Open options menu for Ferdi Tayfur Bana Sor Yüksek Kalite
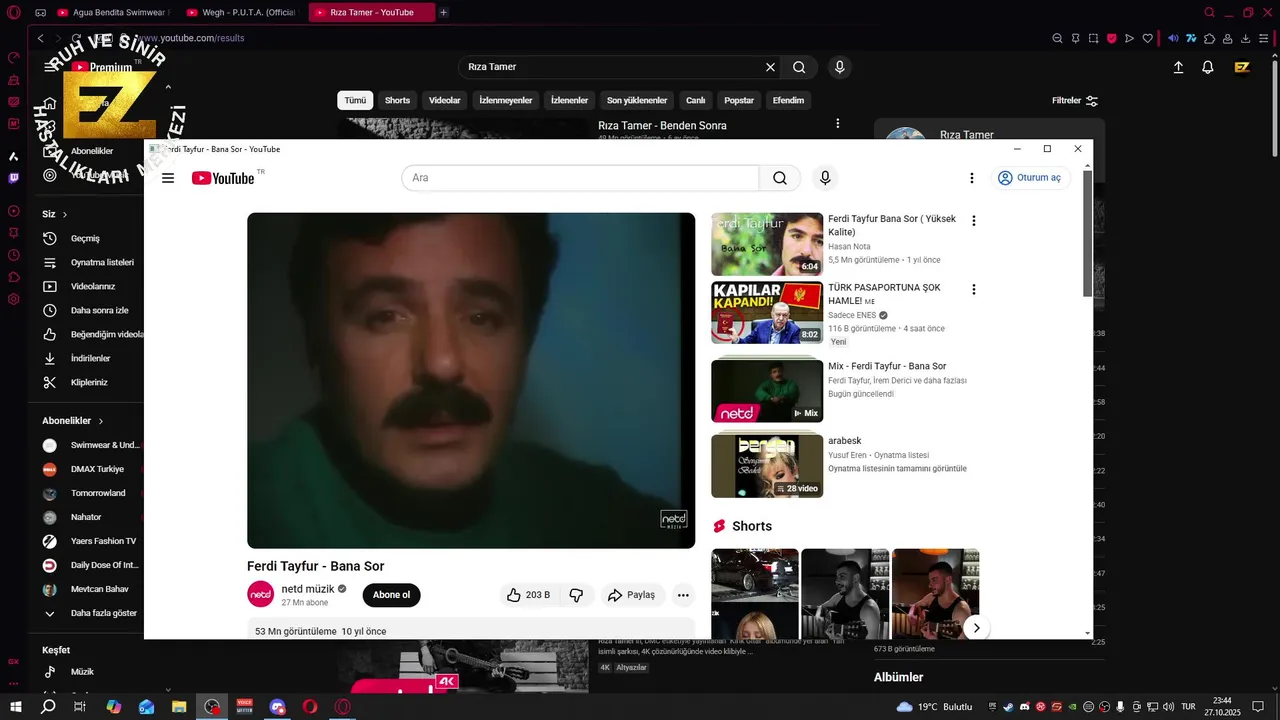1280x720 pixels. (973, 221)
